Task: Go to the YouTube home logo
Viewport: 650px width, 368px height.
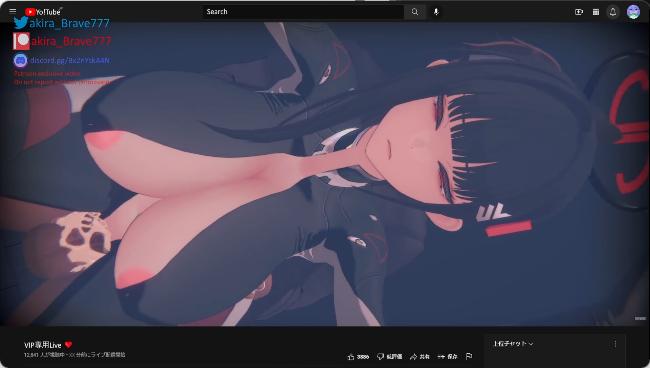Action: [43, 12]
